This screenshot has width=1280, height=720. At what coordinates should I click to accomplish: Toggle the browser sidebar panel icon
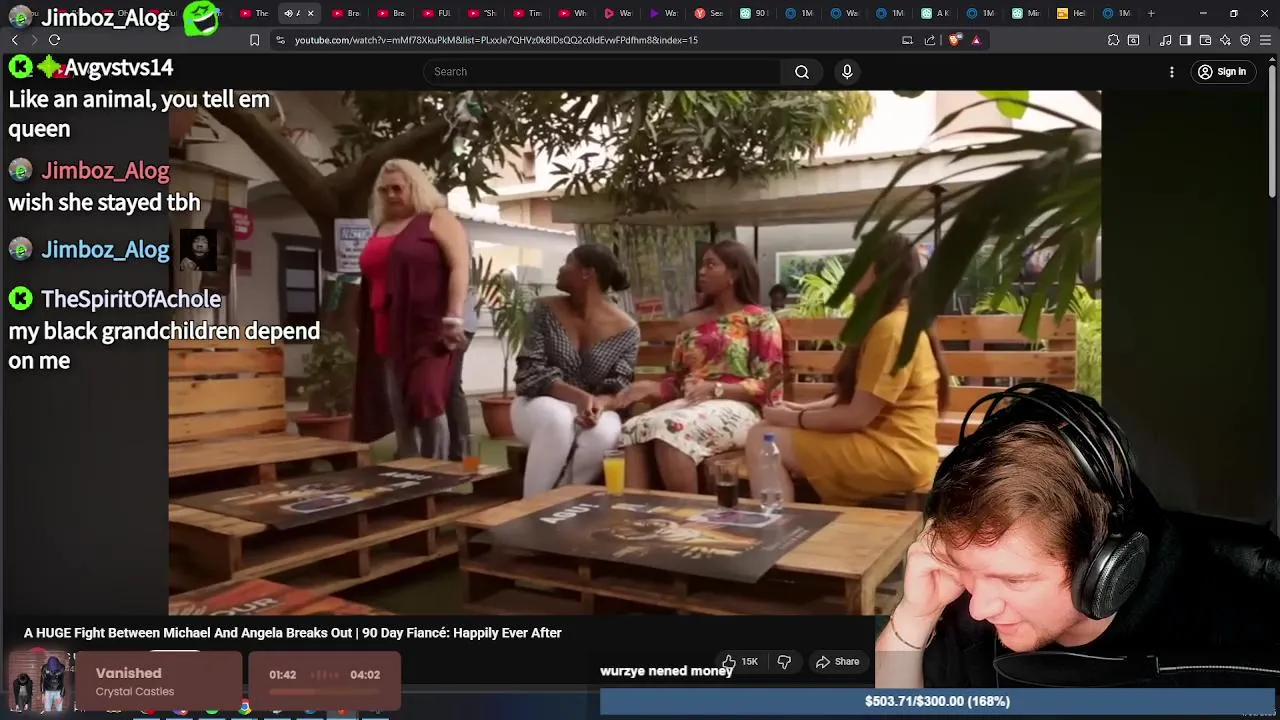[1185, 40]
